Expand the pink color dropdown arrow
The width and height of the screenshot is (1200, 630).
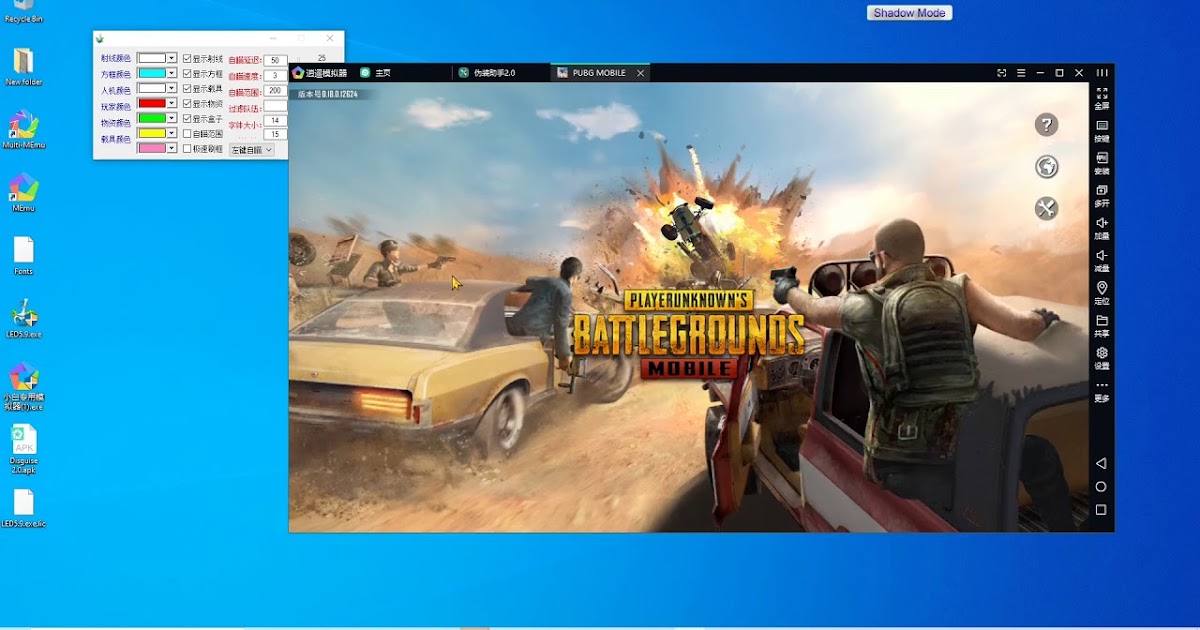172,148
